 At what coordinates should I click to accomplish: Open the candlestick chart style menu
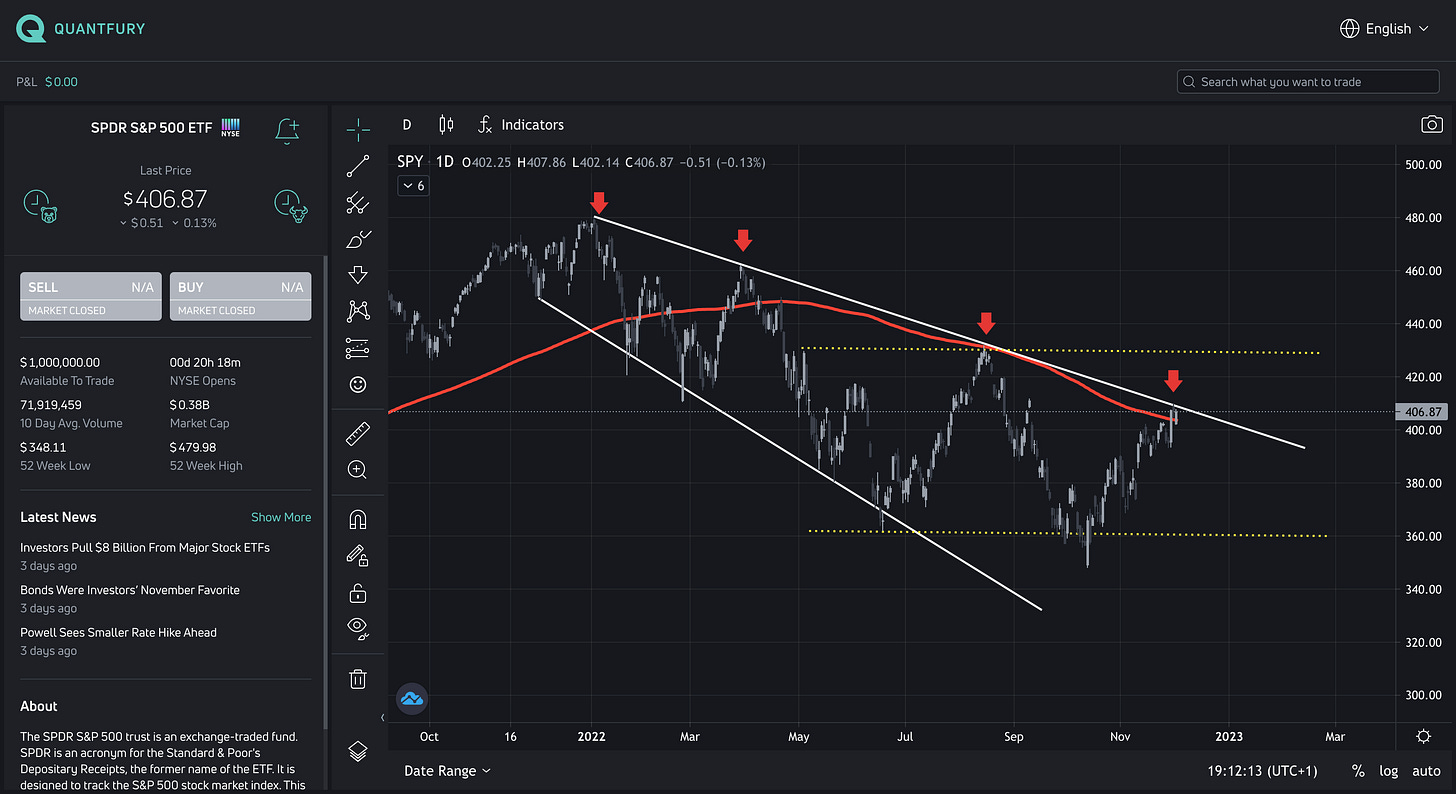coord(446,125)
